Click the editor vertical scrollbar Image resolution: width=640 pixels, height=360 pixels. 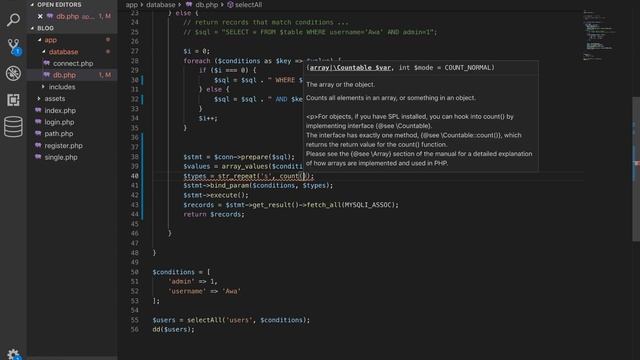click(636, 169)
